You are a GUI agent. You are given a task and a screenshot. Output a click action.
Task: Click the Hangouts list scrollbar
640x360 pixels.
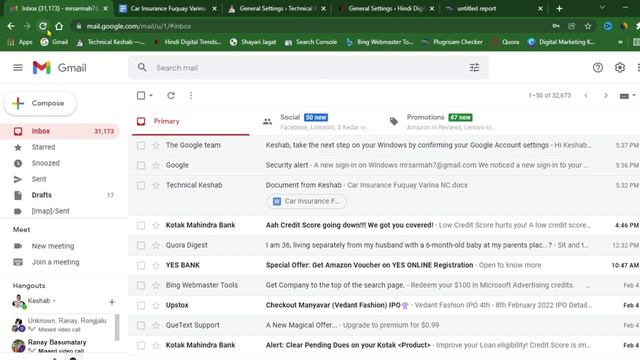click(x=117, y=327)
